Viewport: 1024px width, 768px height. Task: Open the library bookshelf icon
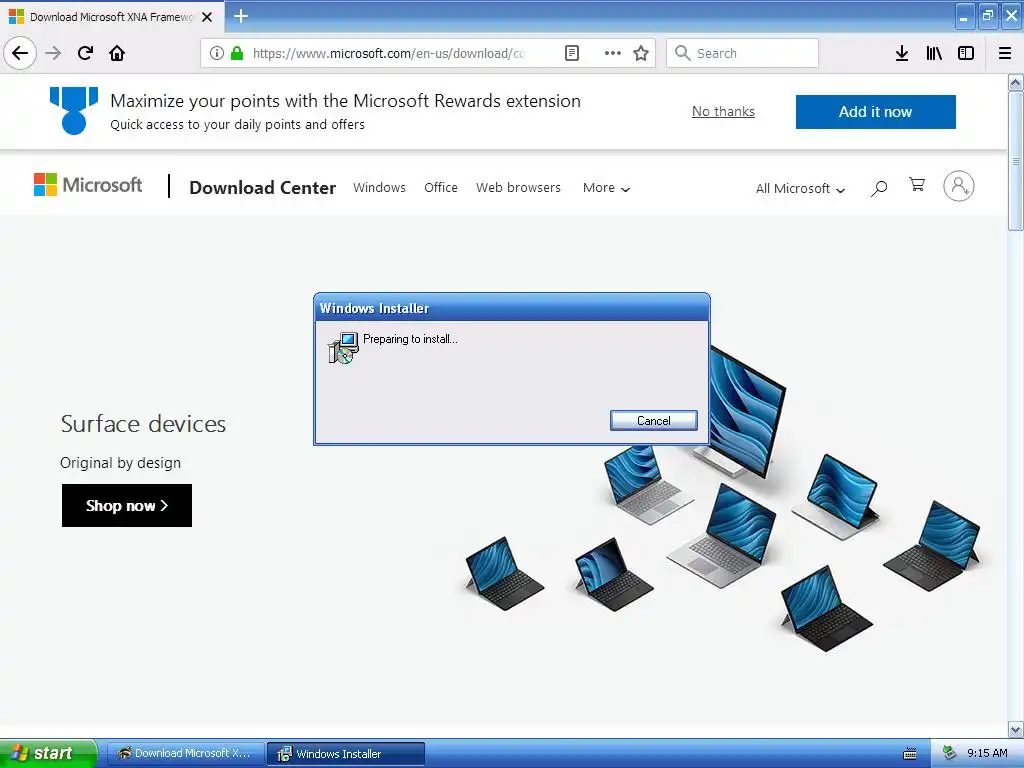(x=934, y=53)
